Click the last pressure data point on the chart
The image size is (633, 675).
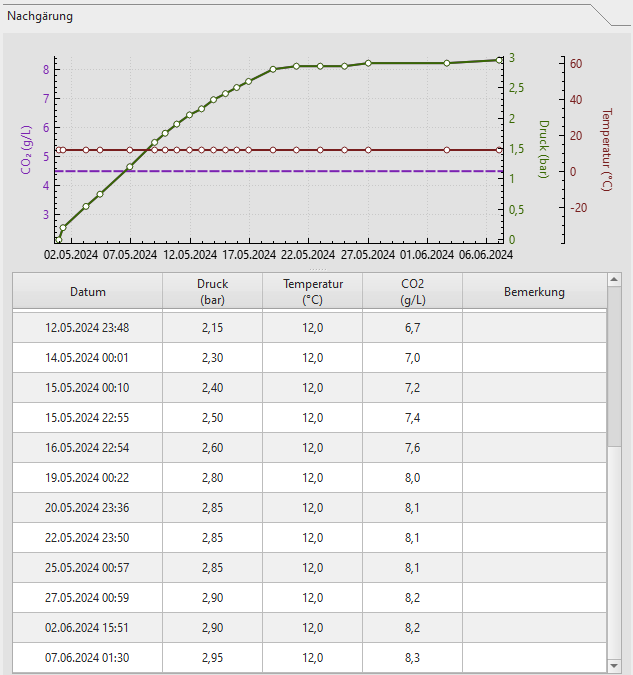(499, 60)
